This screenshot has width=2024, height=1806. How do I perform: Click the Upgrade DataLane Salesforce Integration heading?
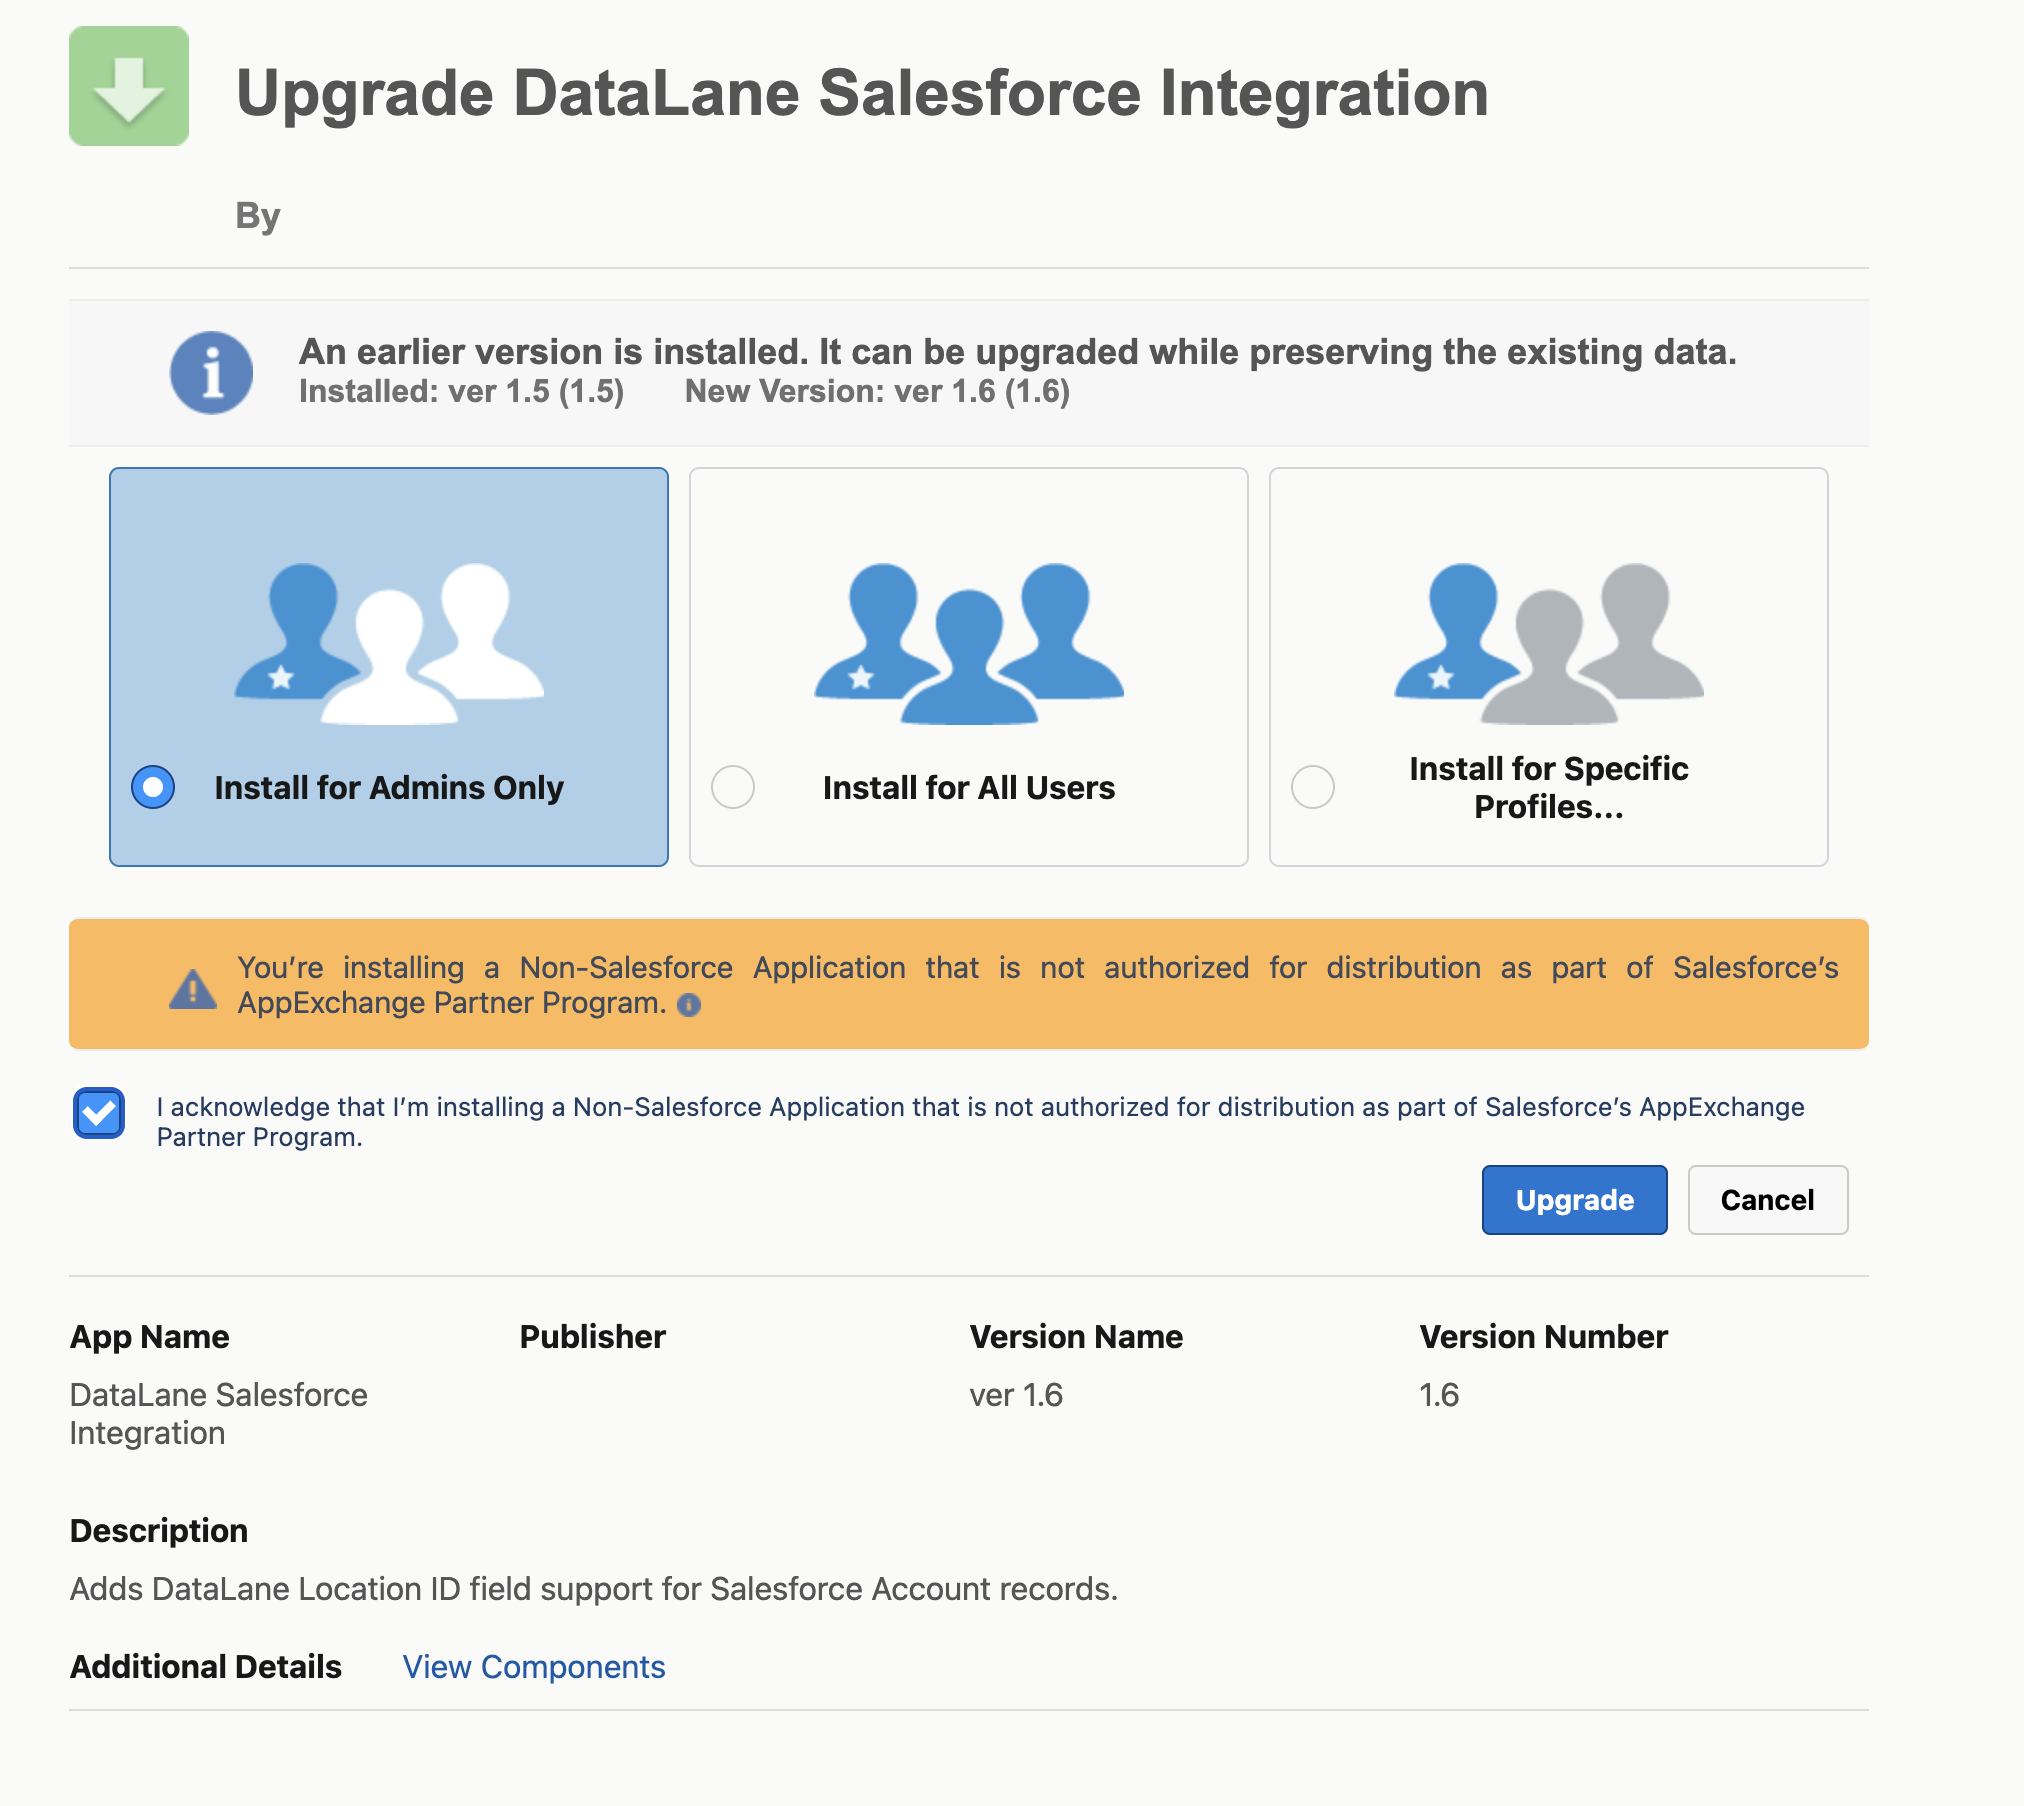(x=862, y=93)
